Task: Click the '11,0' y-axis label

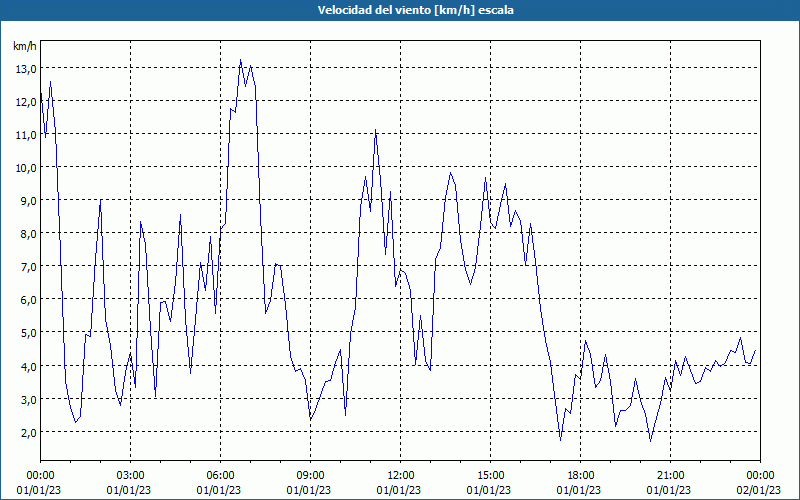Action: (x=26, y=135)
